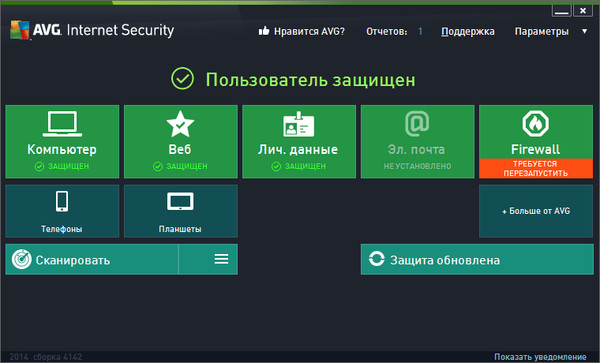Click the radar scan icon next to Сканировать
The image size is (600, 363).
click(x=21, y=259)
